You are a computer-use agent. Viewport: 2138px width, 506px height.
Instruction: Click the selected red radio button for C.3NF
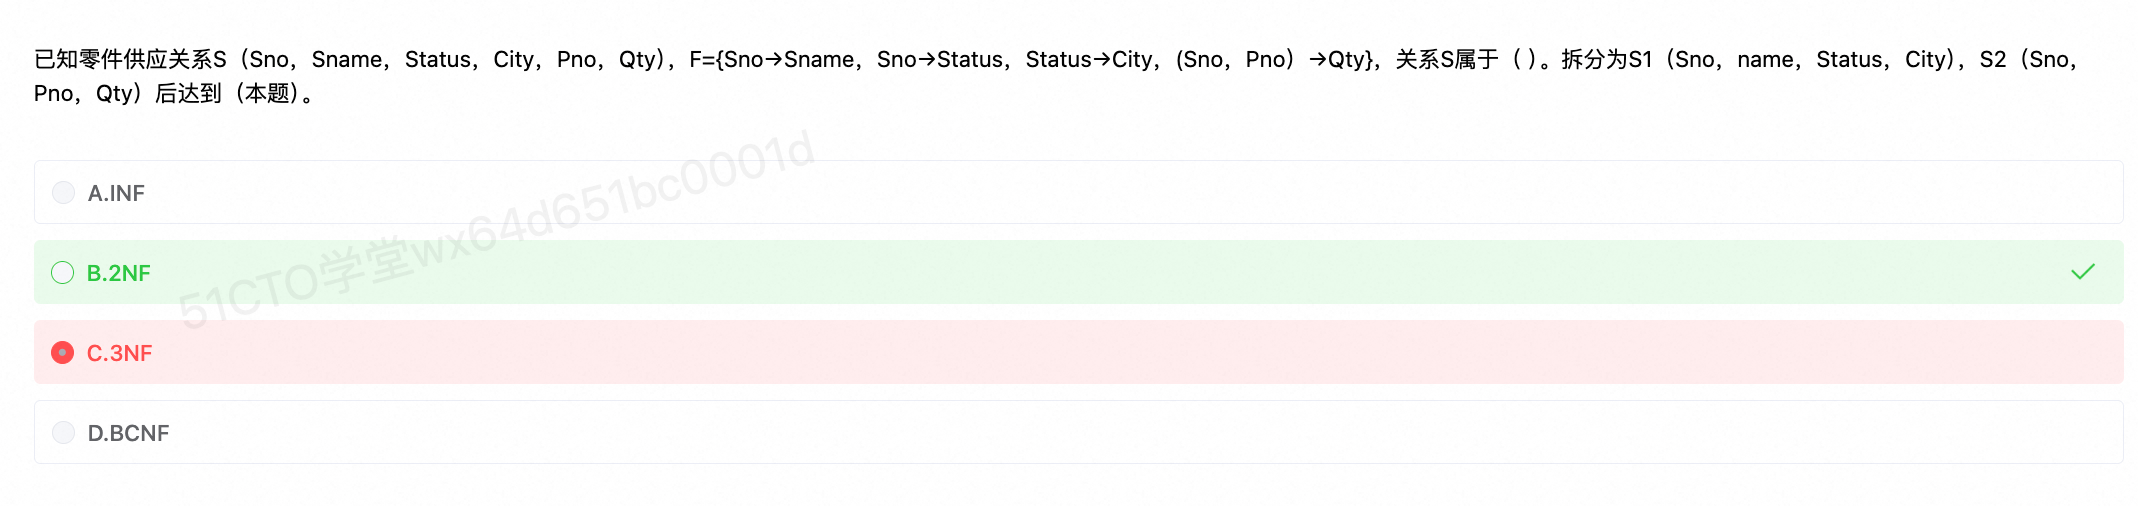(x=63, y=352)
